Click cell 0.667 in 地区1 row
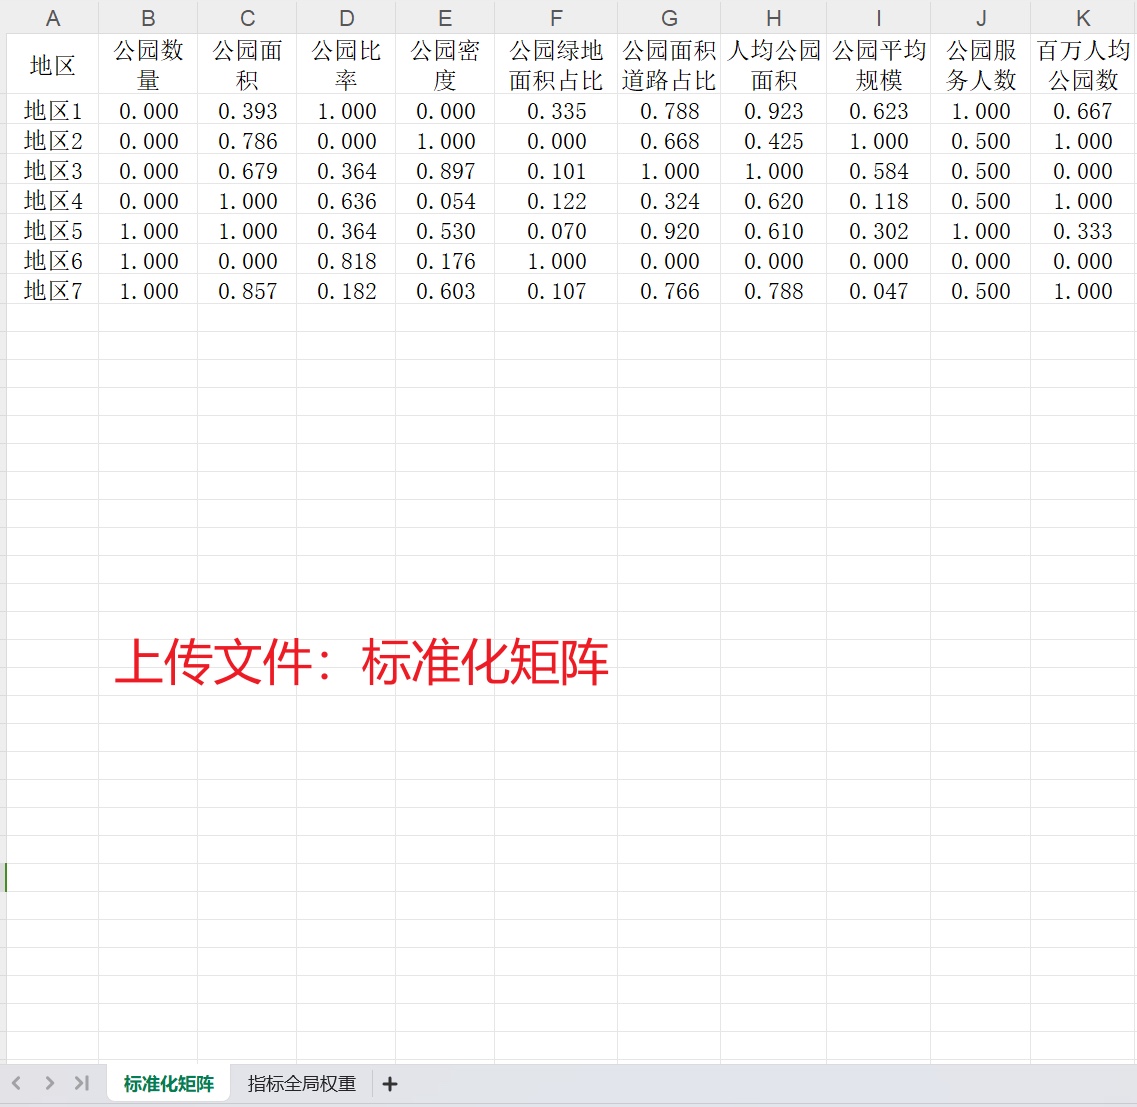Screen dimensions: 1137x1107 point(1083,111)
